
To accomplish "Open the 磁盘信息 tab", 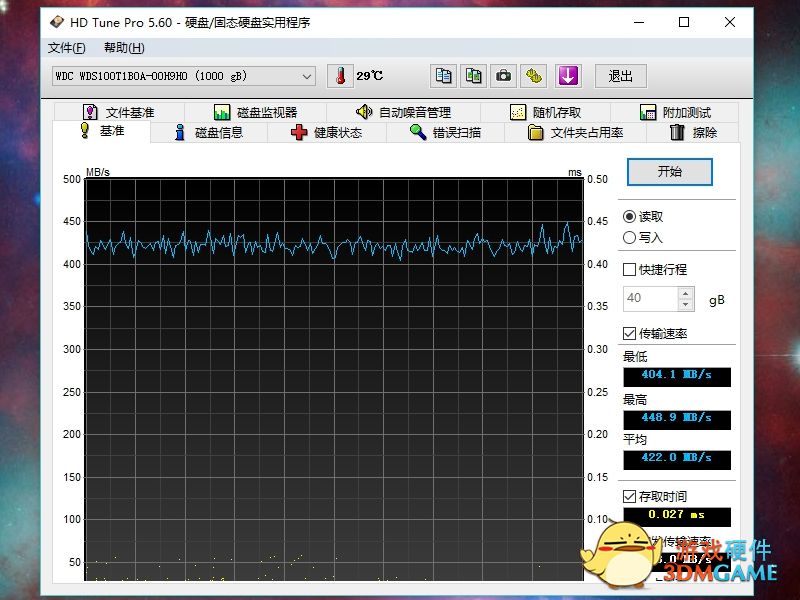I will pos(208,132).
